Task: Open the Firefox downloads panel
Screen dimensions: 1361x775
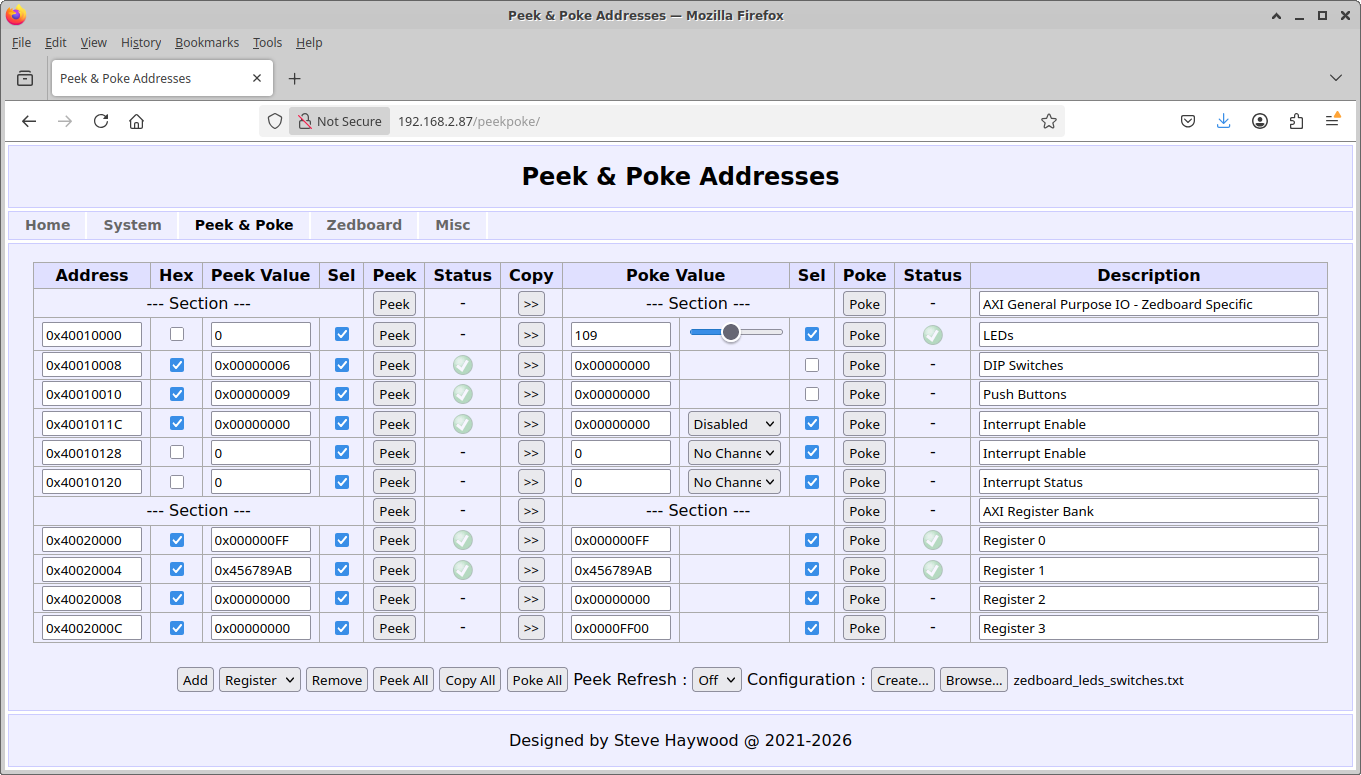Action: pos(1223,121)
